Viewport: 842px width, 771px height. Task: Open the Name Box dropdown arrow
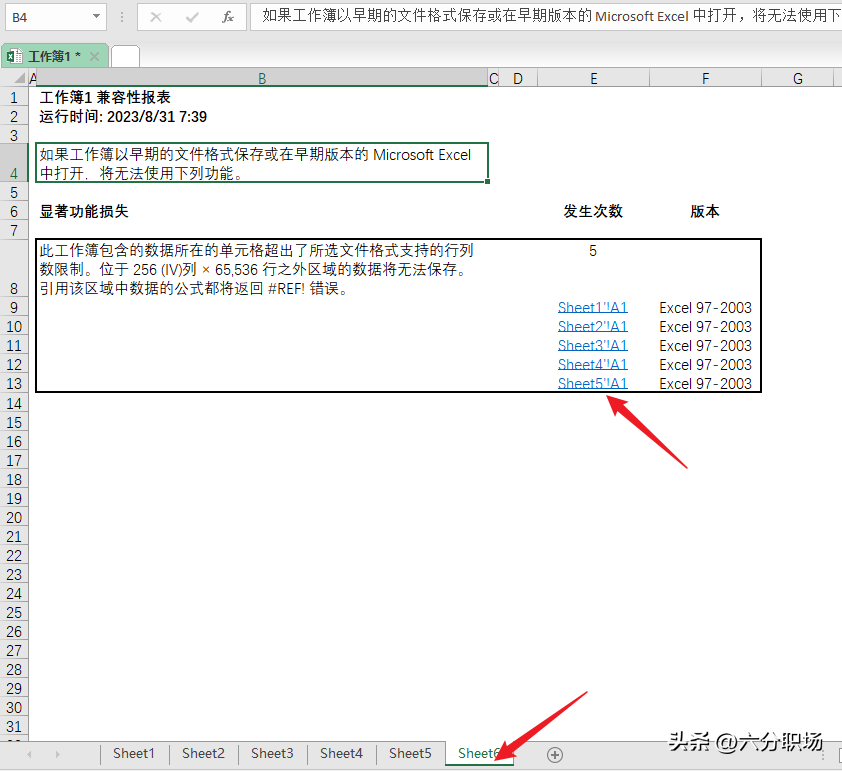[96, 17]
